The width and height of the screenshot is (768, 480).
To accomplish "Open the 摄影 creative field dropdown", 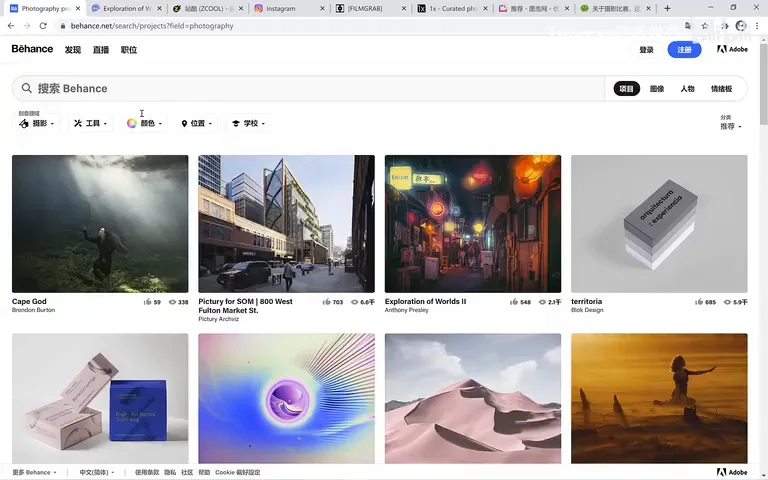I will 37,123.
